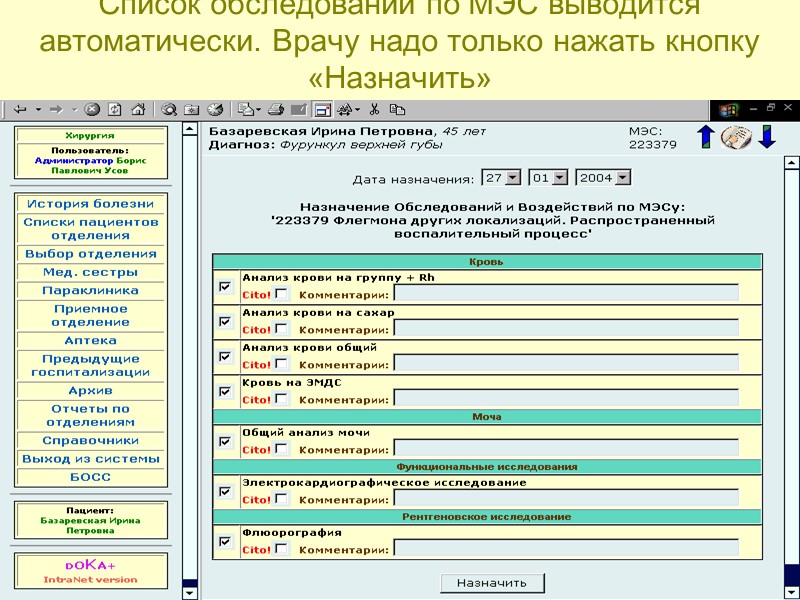Enable Cito! for Флюорография

click(x=281, y=548)
